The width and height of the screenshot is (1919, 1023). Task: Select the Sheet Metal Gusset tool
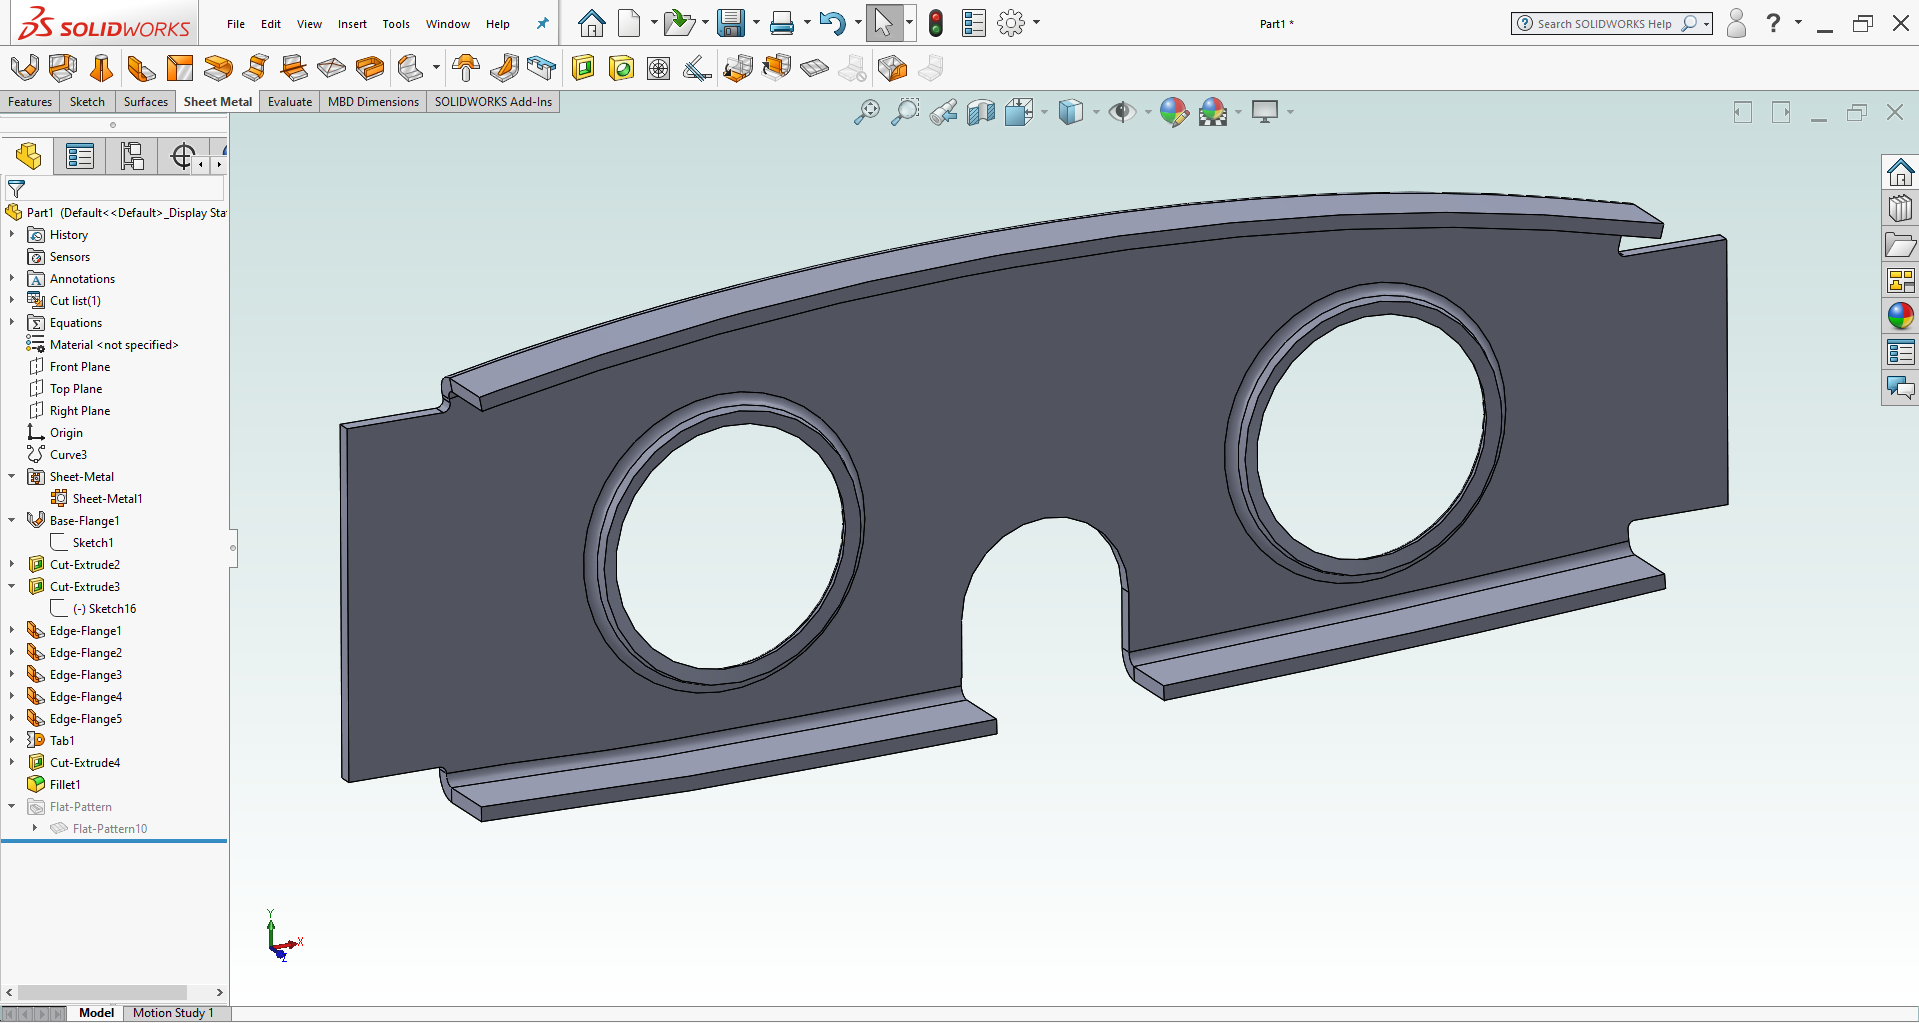tap(504, 68)
